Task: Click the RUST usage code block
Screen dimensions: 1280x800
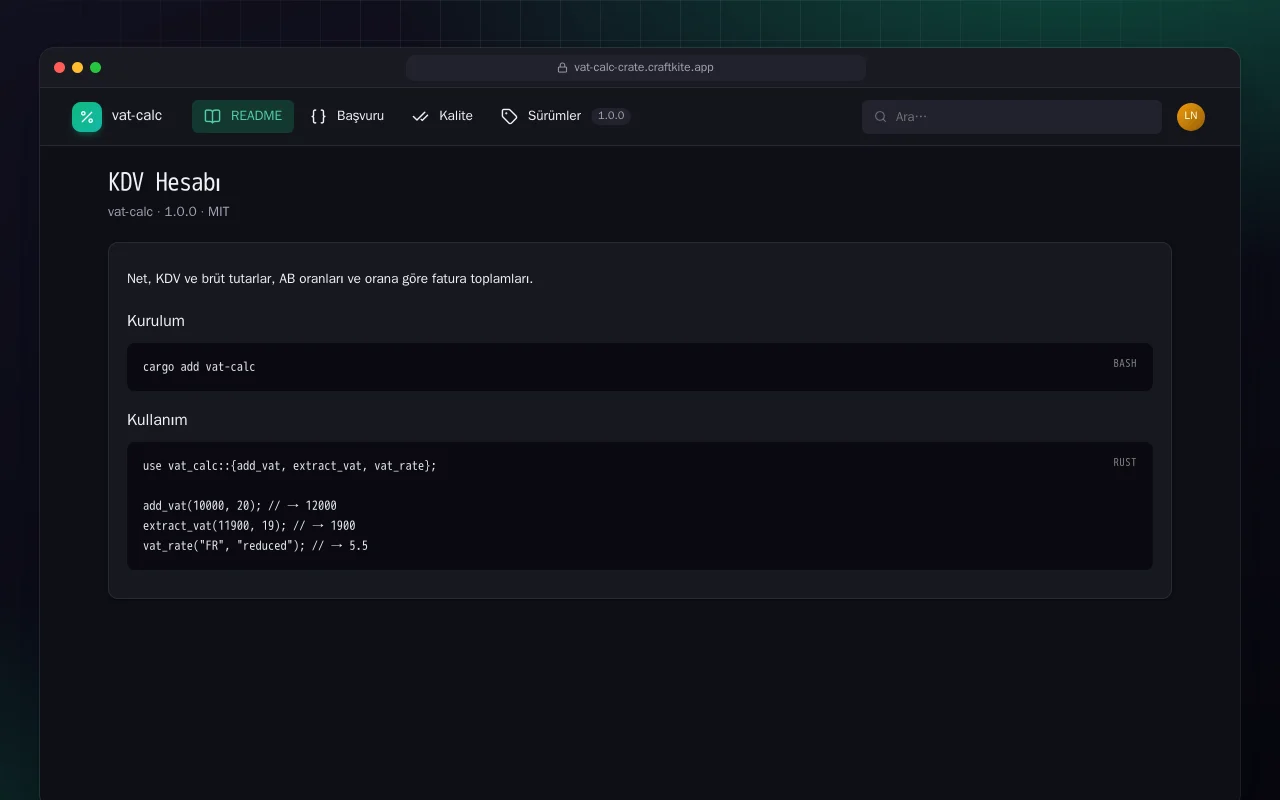Action: point(640,506)
